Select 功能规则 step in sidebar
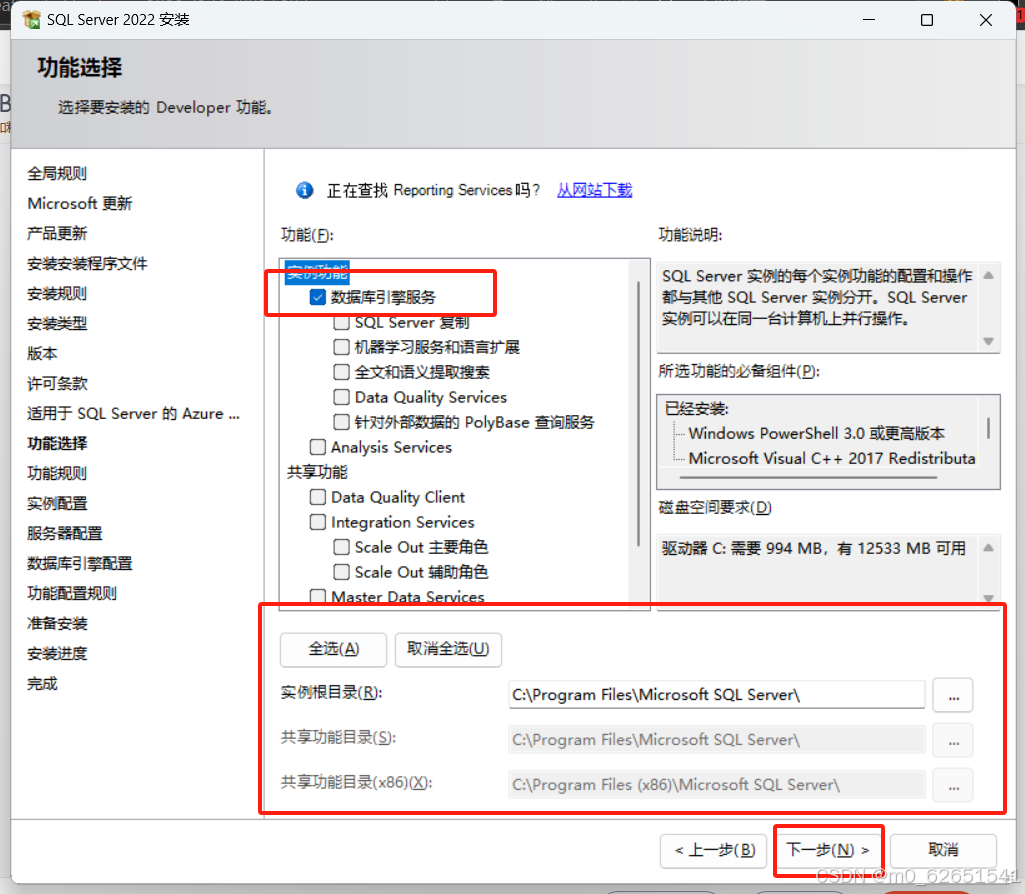Screen dimensions: 1025x894 57,473
